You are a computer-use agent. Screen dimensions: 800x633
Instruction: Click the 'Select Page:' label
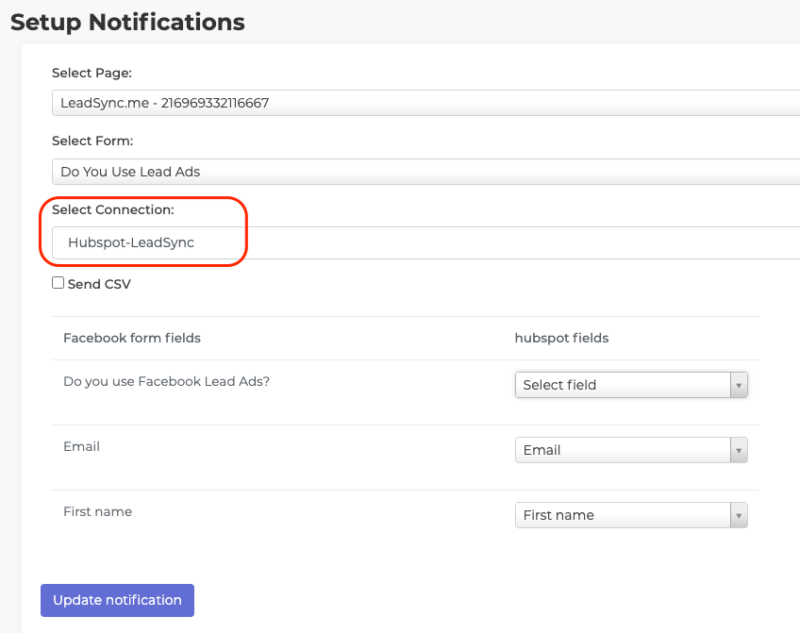92,73
